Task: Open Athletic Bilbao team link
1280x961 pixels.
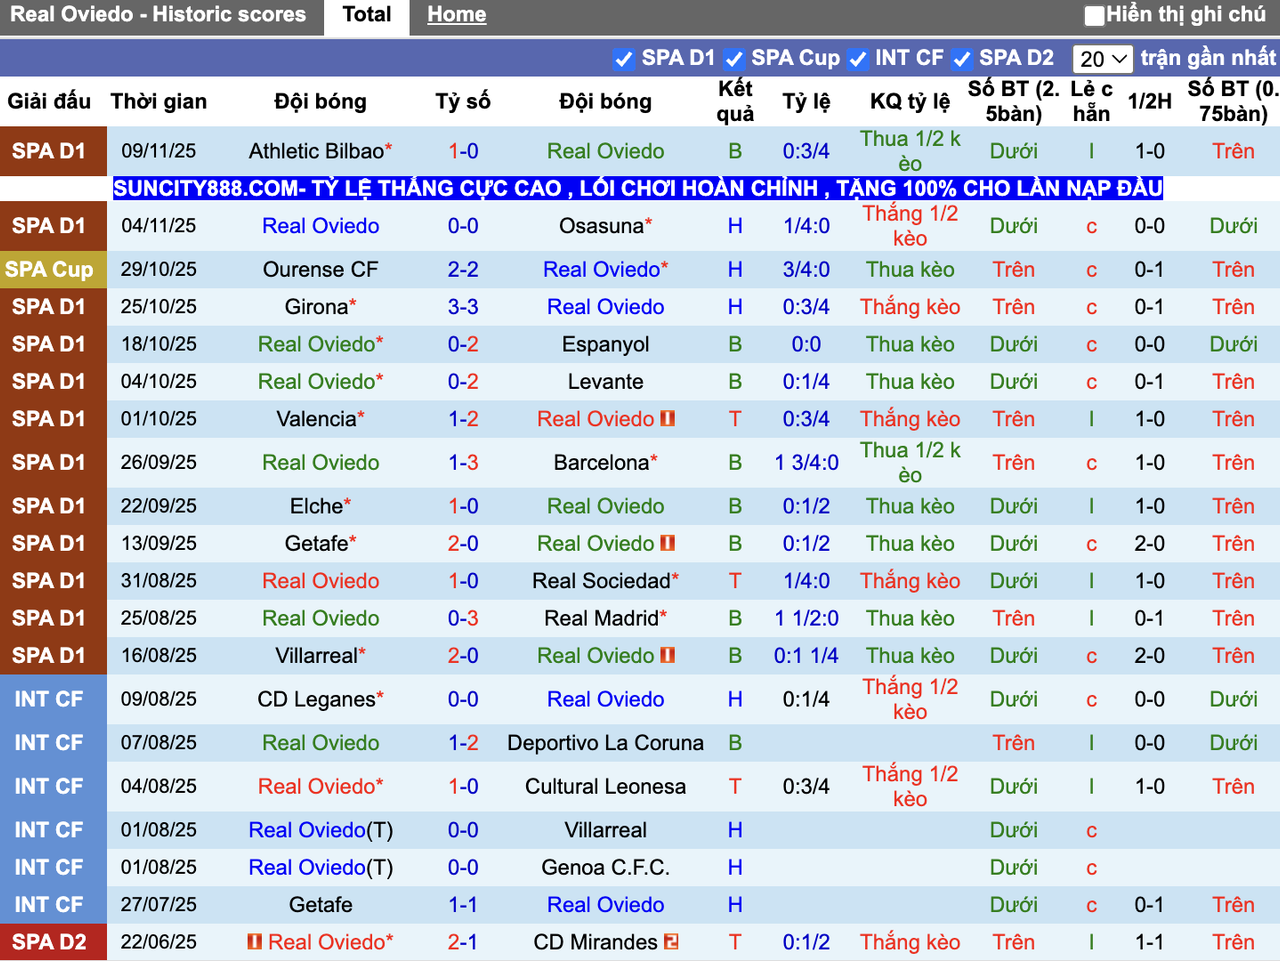Action: coord(316,151)
